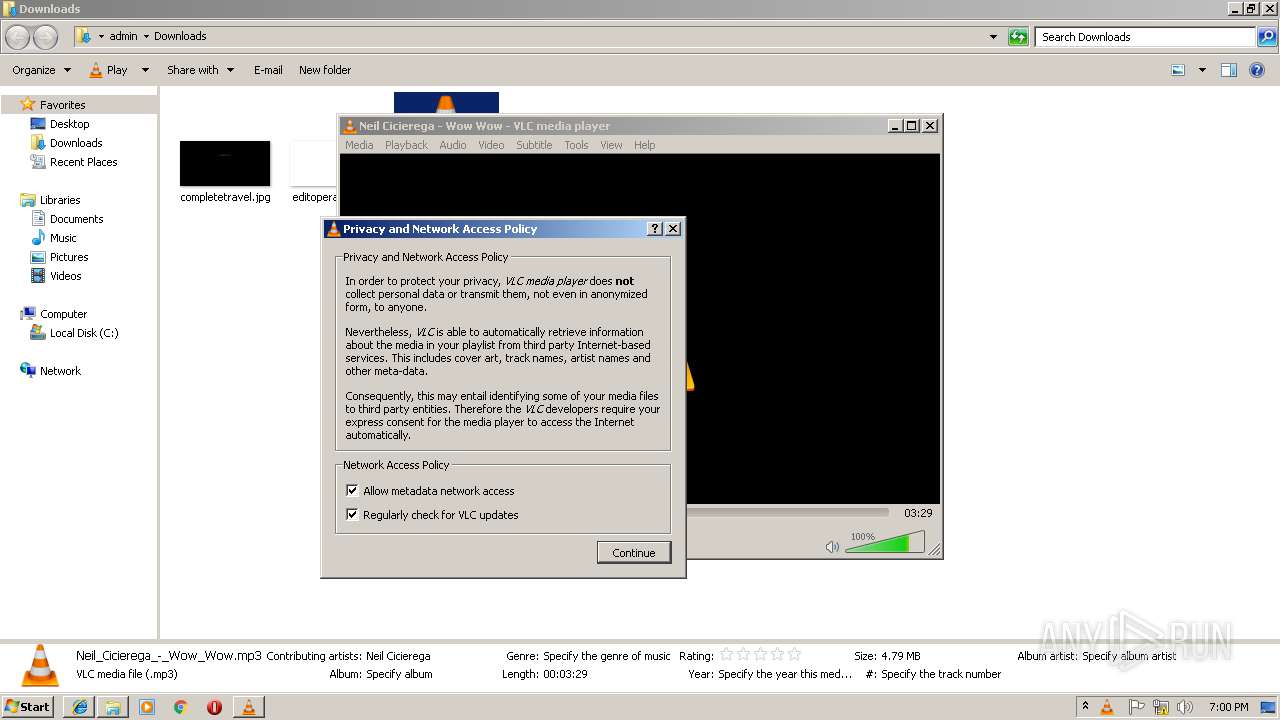Open the Share with dropdown

tap(200, 70)
